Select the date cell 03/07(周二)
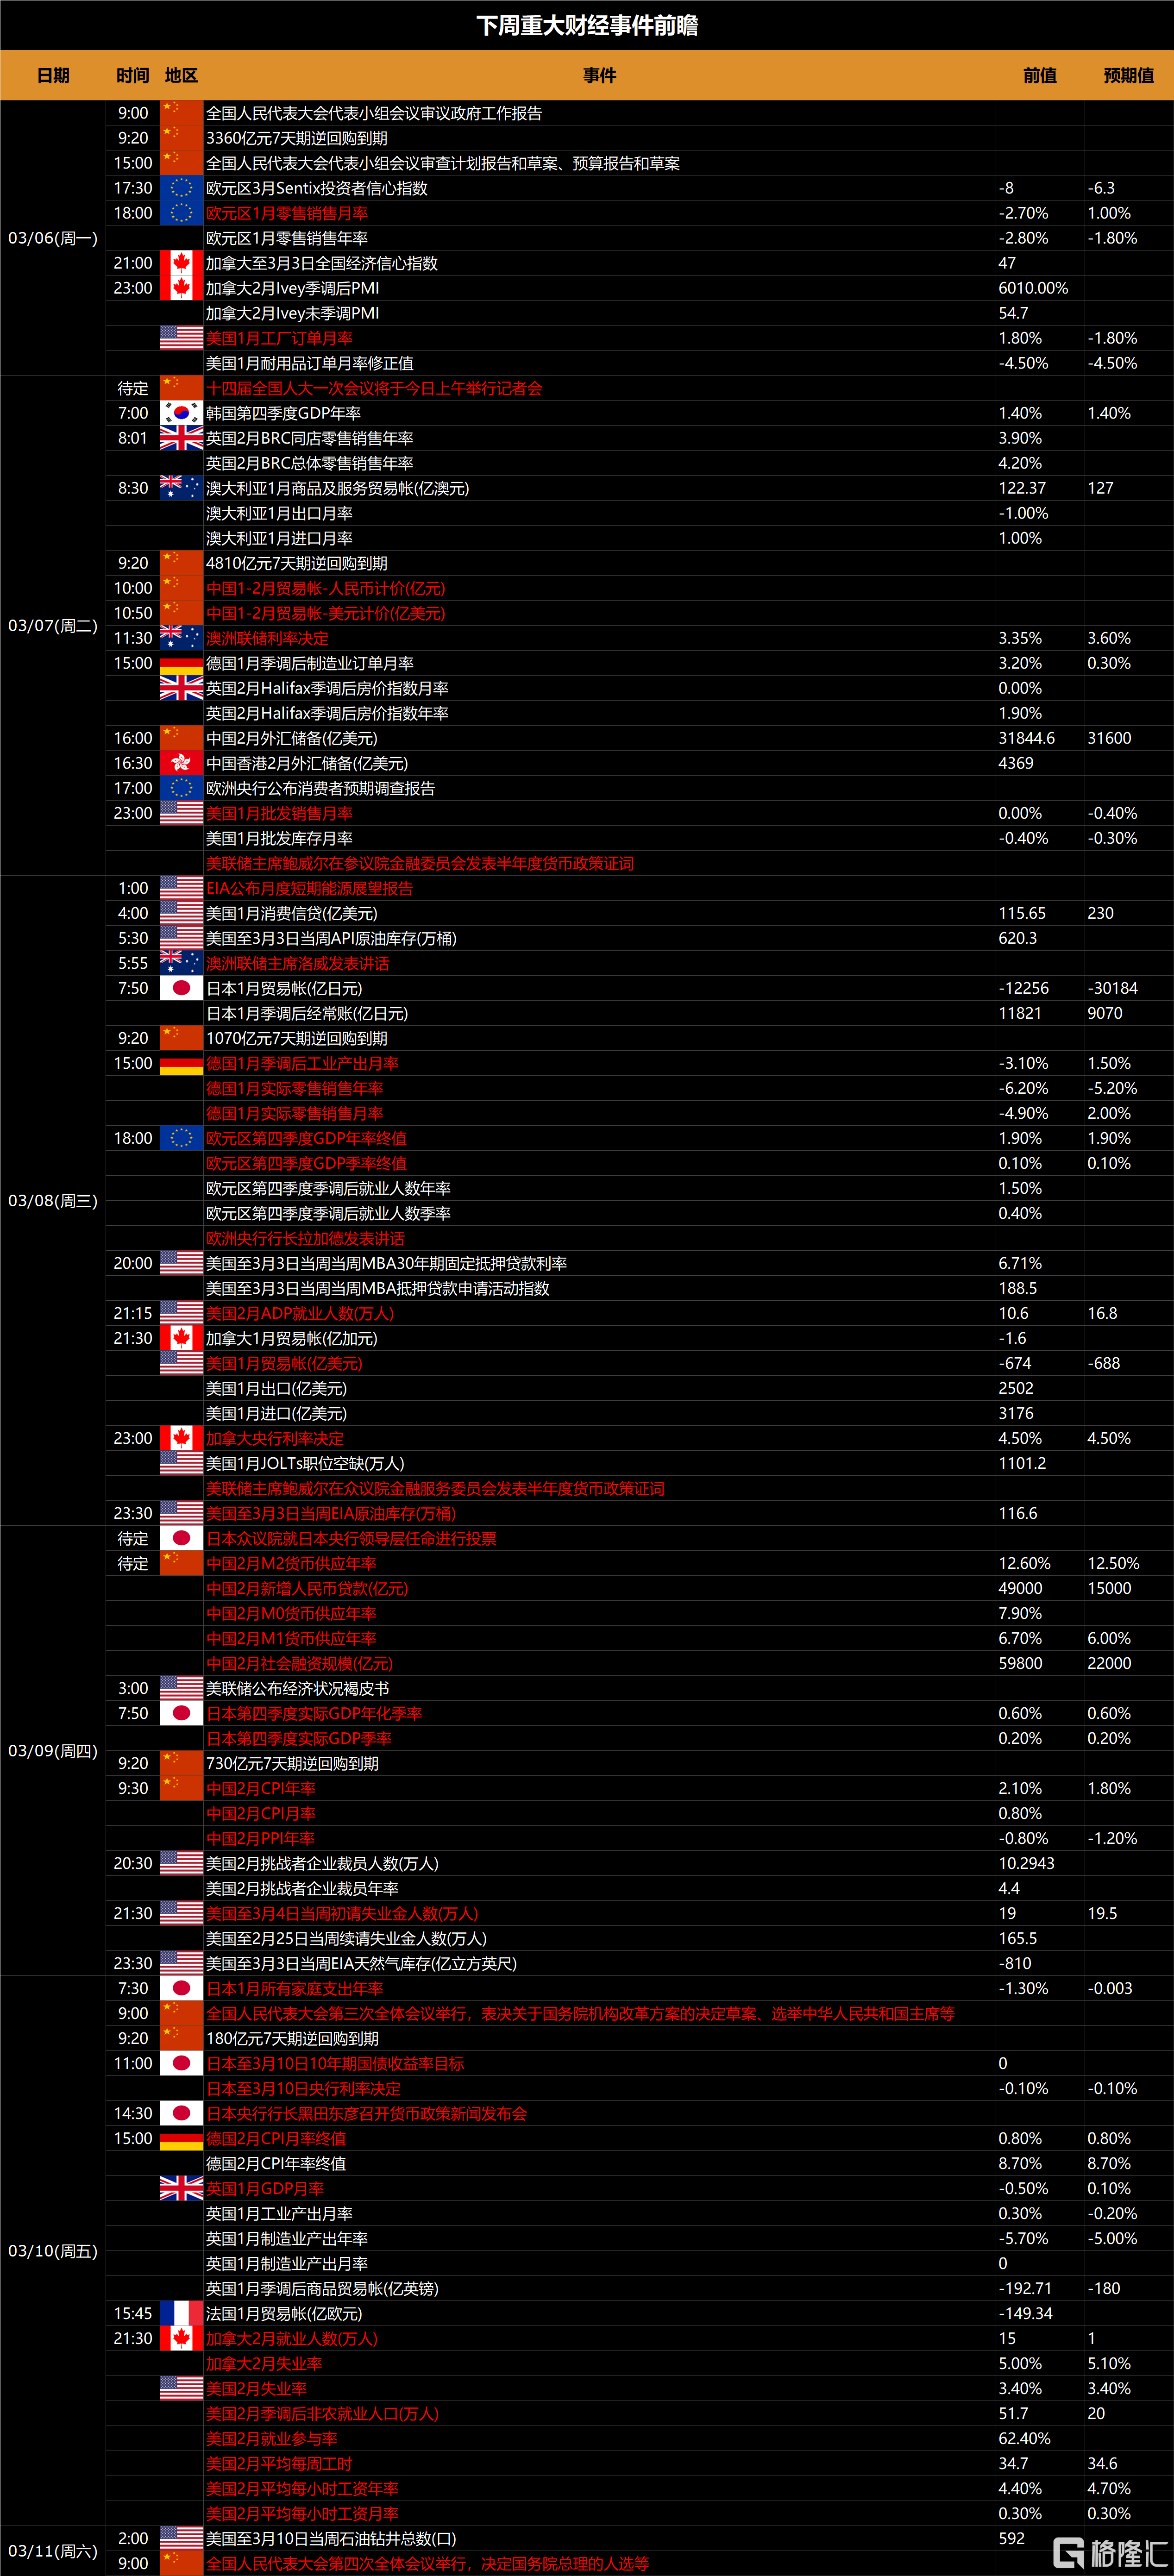 [x=53, y=626]
